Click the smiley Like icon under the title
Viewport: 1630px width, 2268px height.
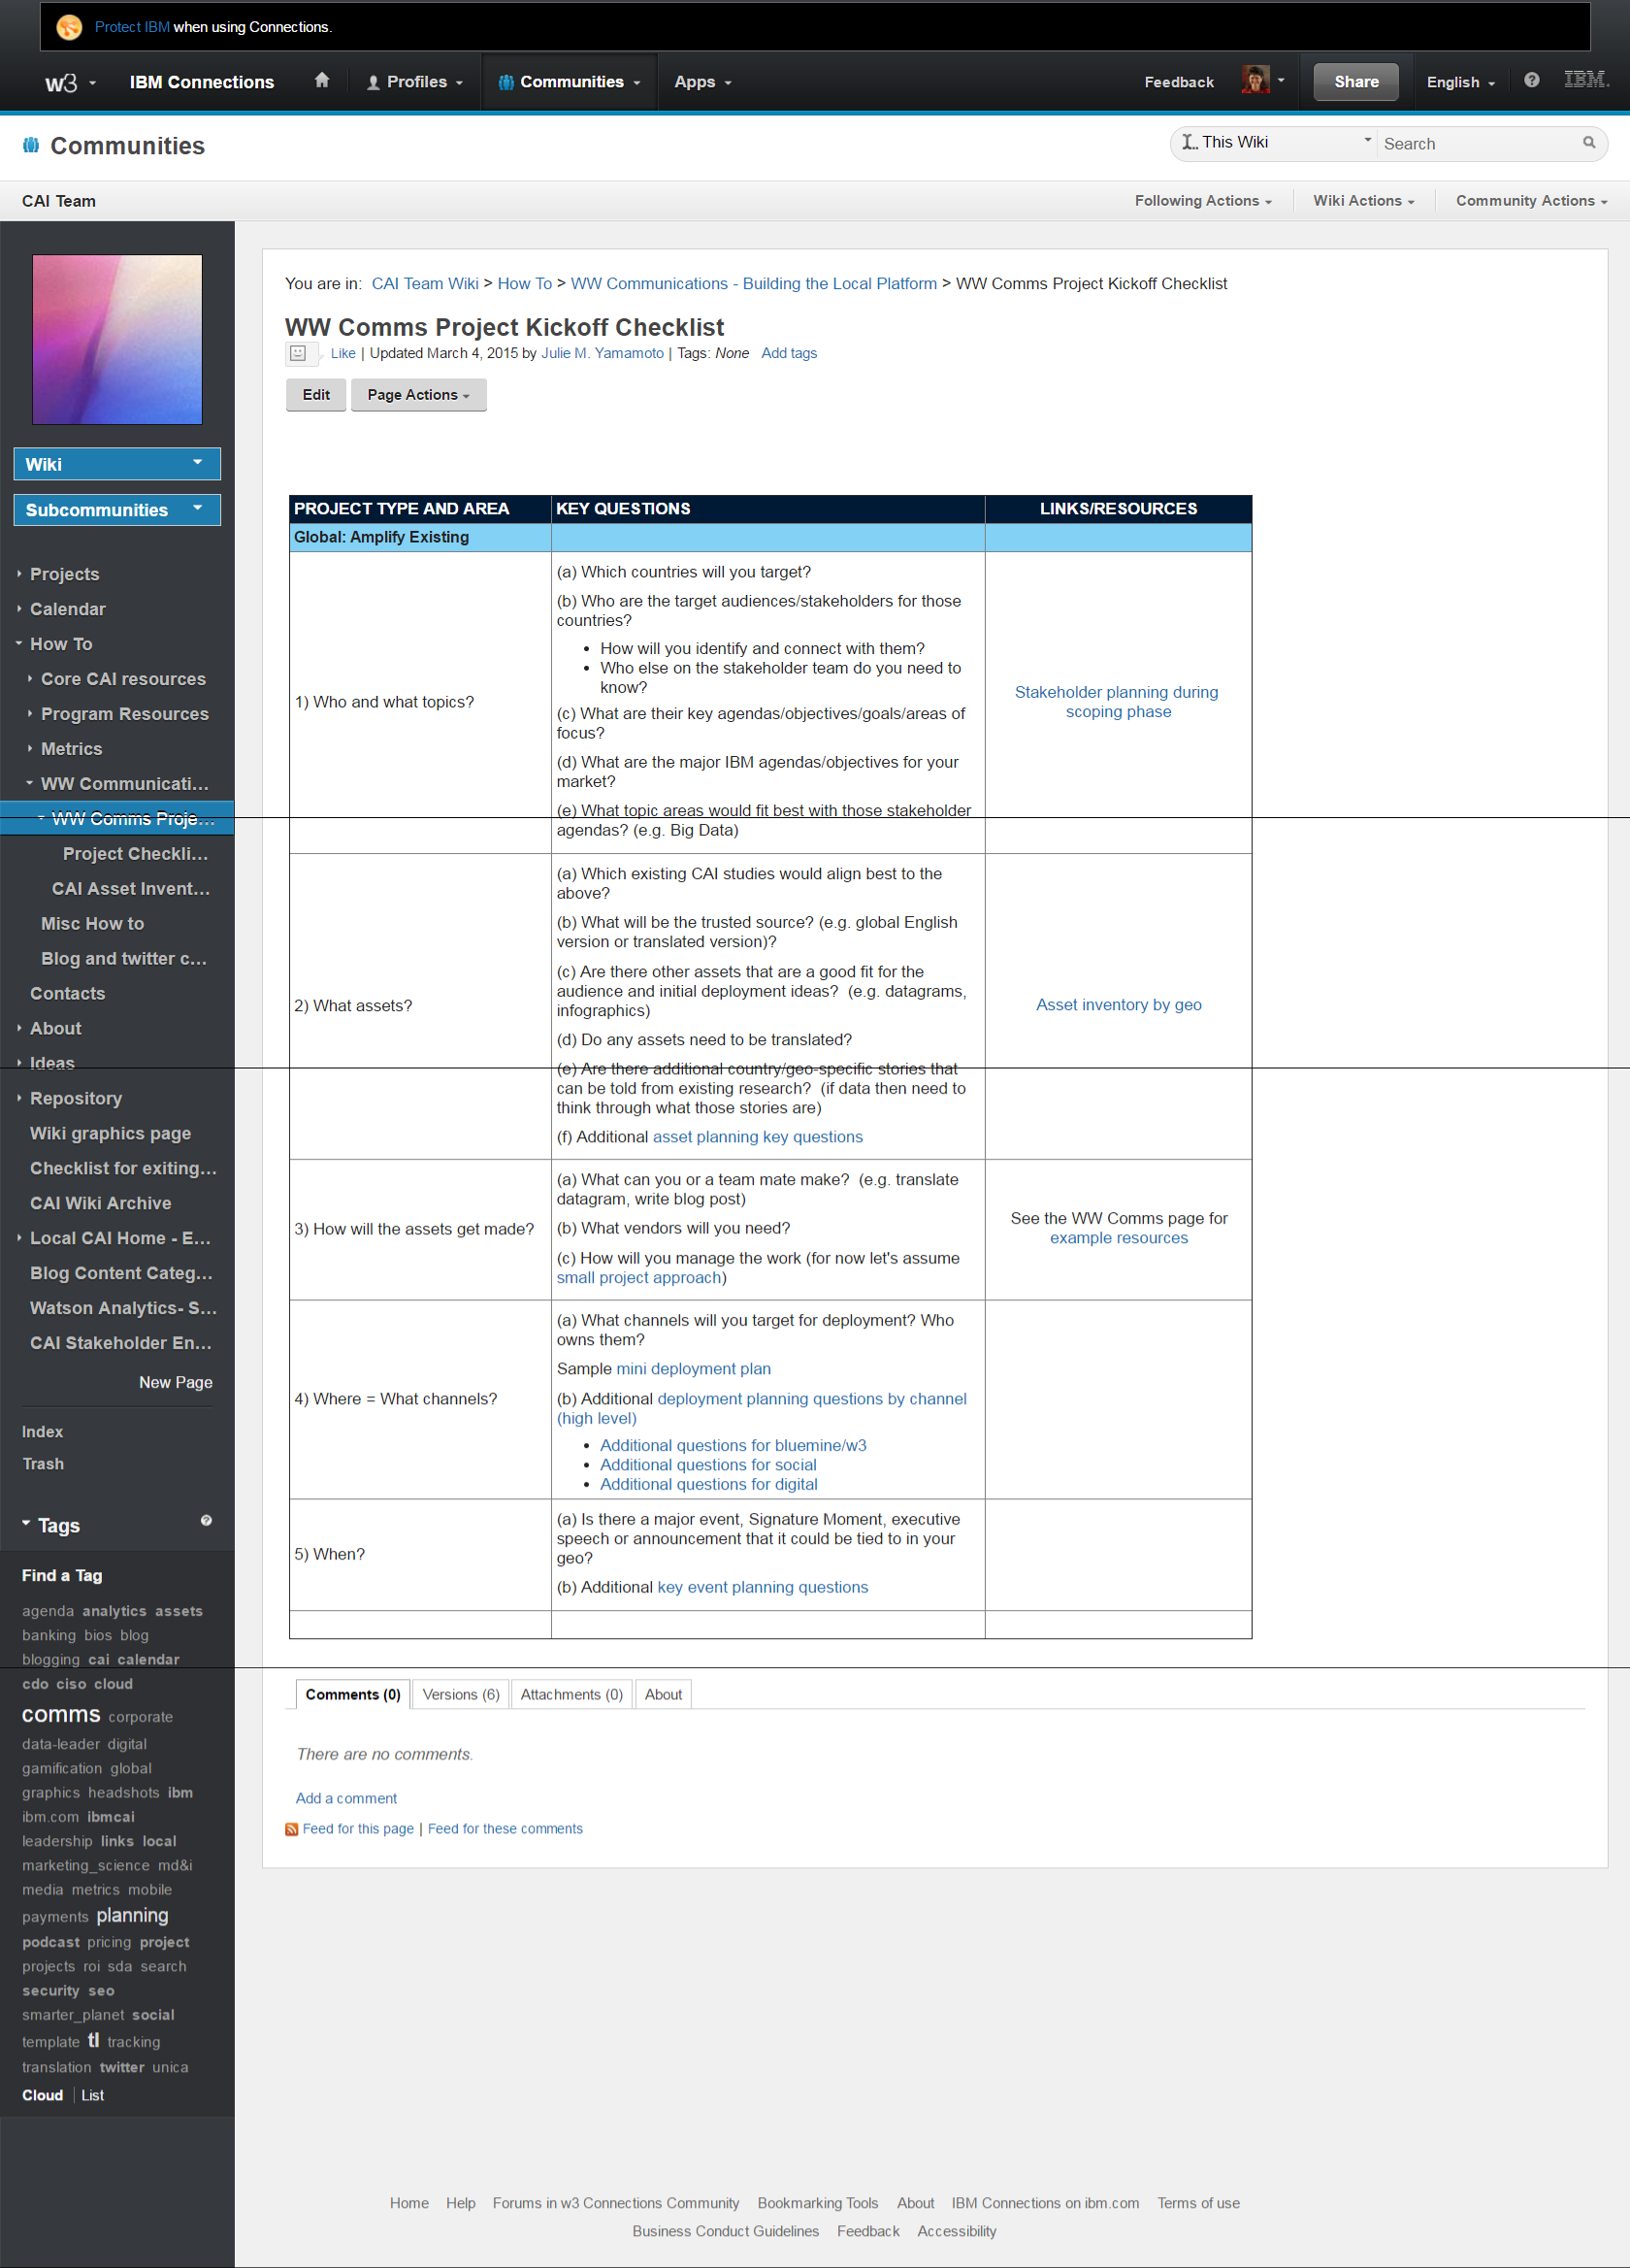[x=298, y=353]
